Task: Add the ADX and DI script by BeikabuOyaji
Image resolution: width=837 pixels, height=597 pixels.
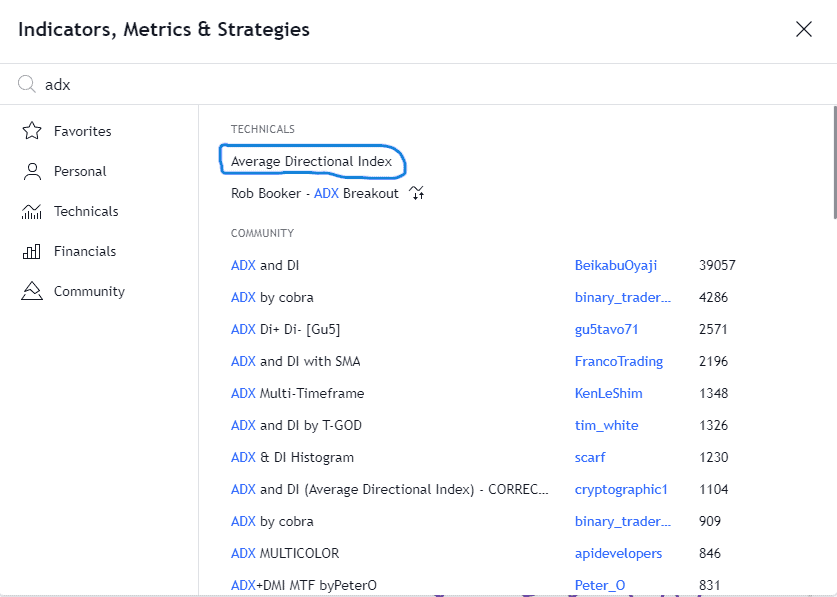Action: [x=265, y=265]
